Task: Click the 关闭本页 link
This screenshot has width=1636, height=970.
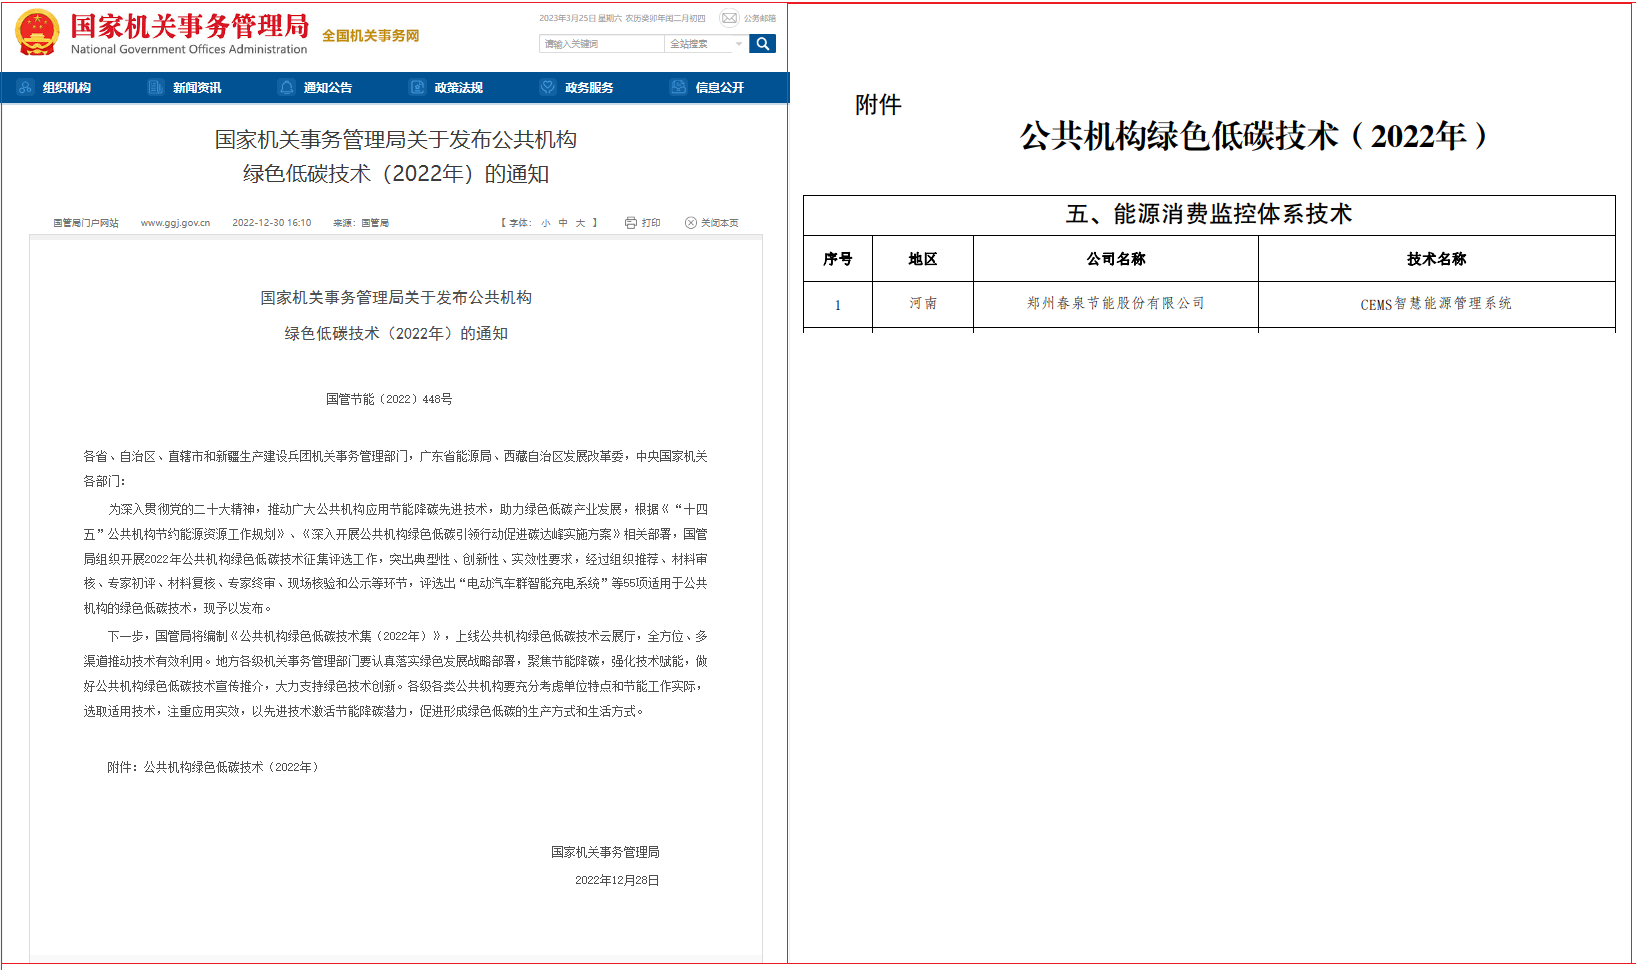Action: [x=720, y=223]
